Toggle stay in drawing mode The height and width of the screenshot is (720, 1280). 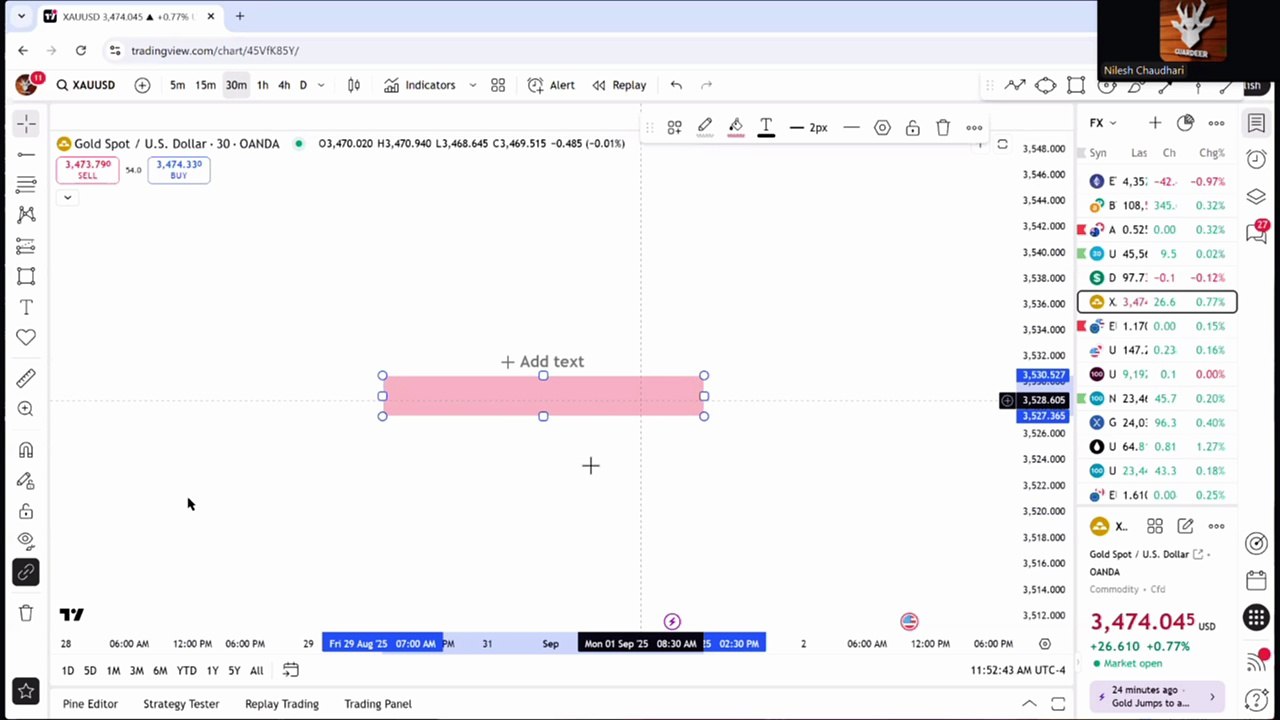coord(26,481)
